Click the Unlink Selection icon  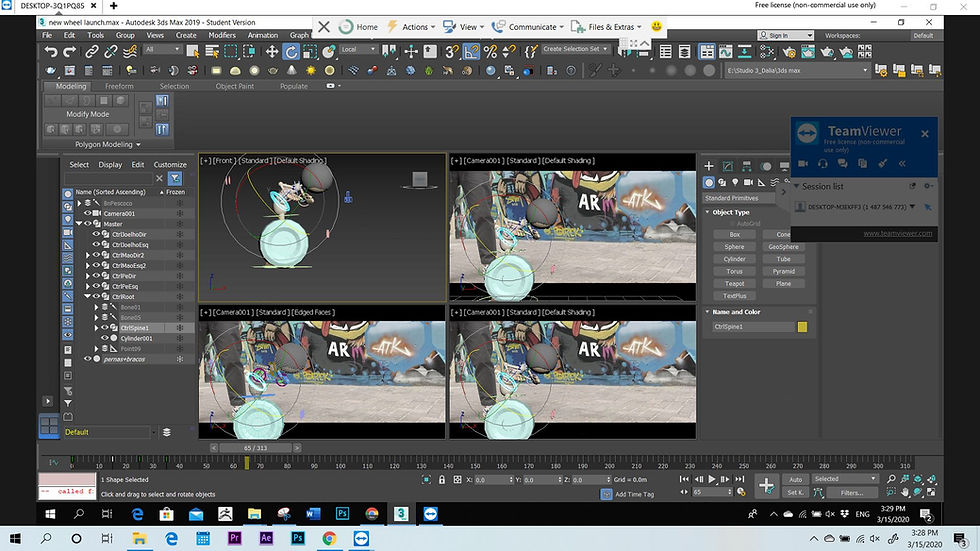111,52
